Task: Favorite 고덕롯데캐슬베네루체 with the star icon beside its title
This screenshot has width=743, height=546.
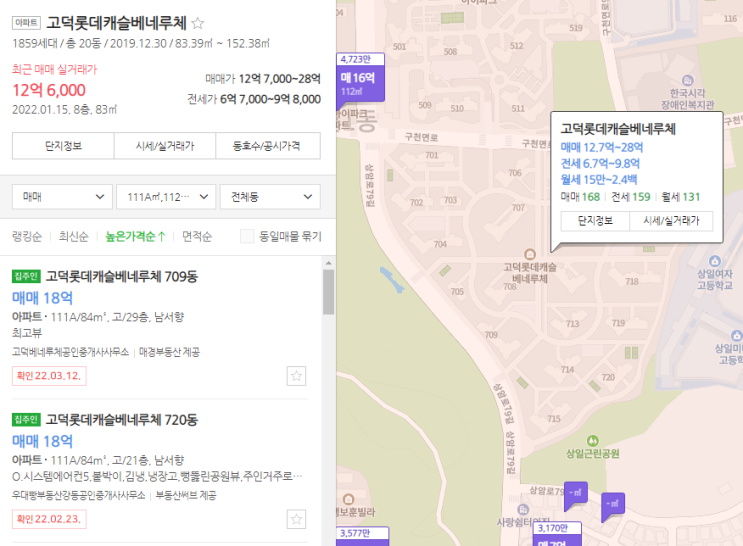Action: [198, 23]
